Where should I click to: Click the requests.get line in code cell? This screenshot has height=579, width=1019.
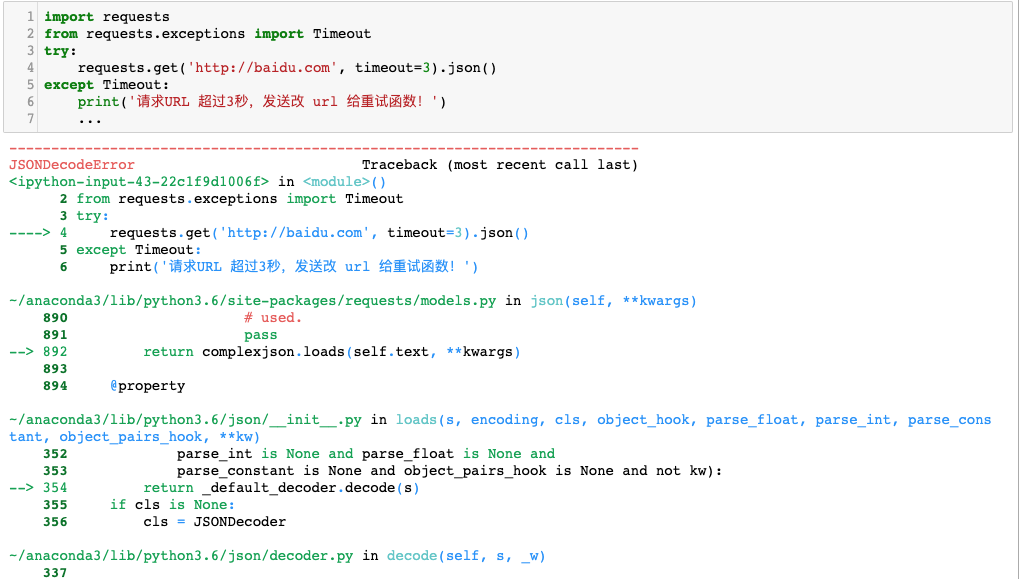click(287, 68)
